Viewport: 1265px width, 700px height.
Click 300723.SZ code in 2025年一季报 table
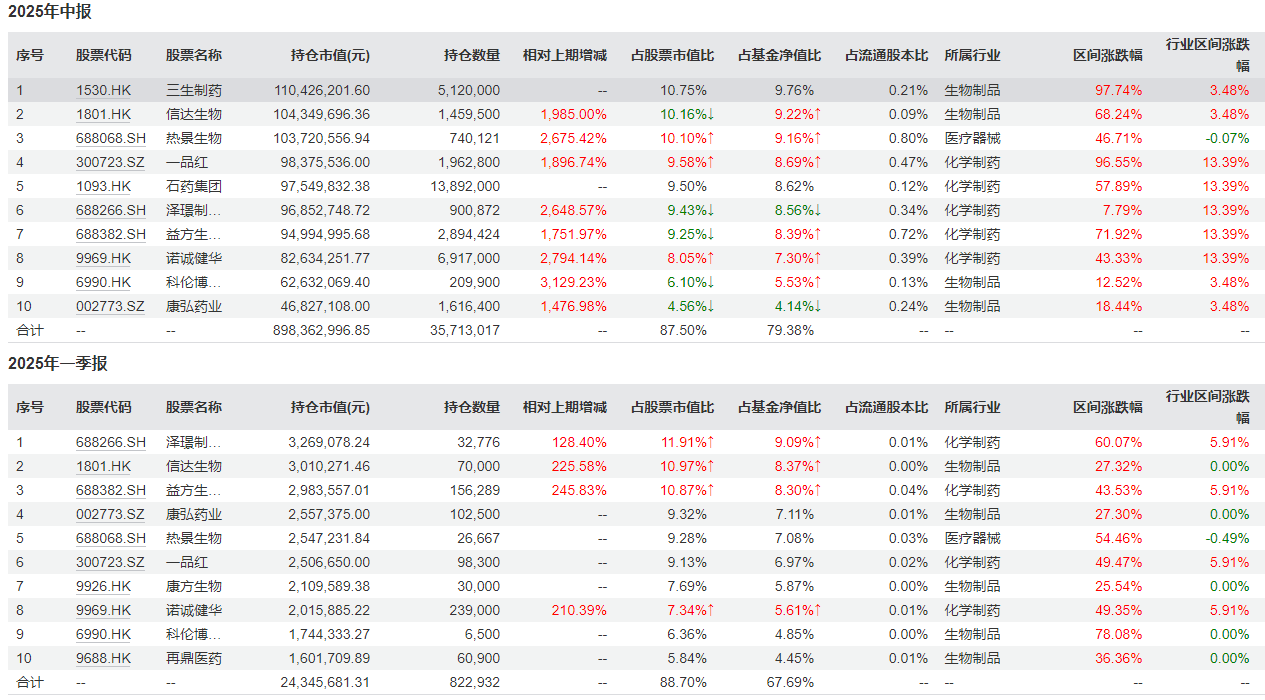(111, 562)
